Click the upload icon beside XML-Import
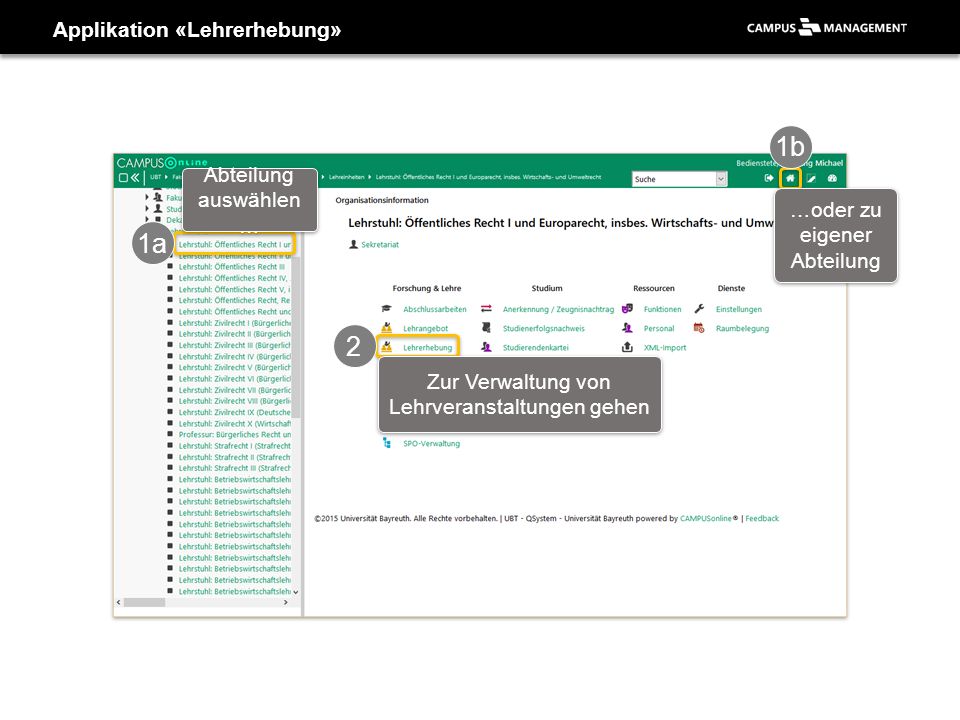Screen dimensions: 960x720 (x=627, y=347)
